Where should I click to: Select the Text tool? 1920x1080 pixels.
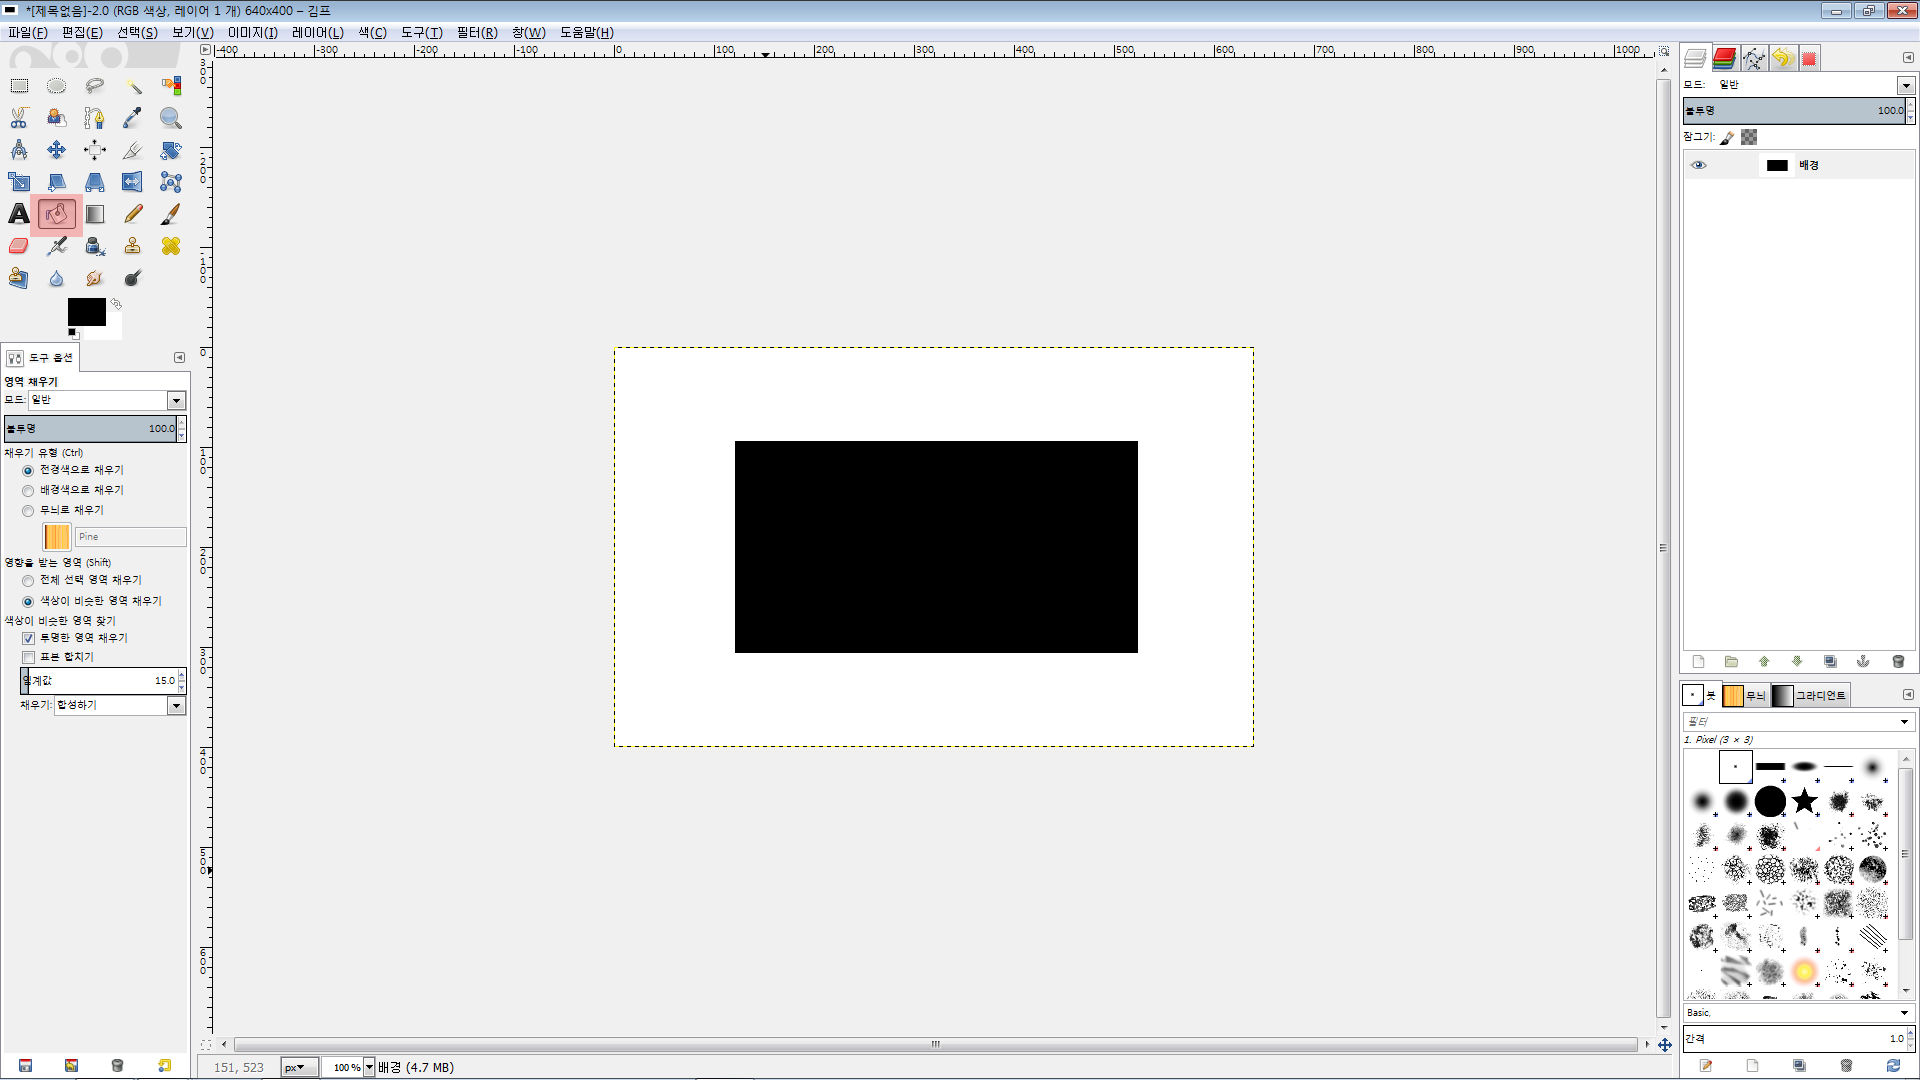(19, 214)
